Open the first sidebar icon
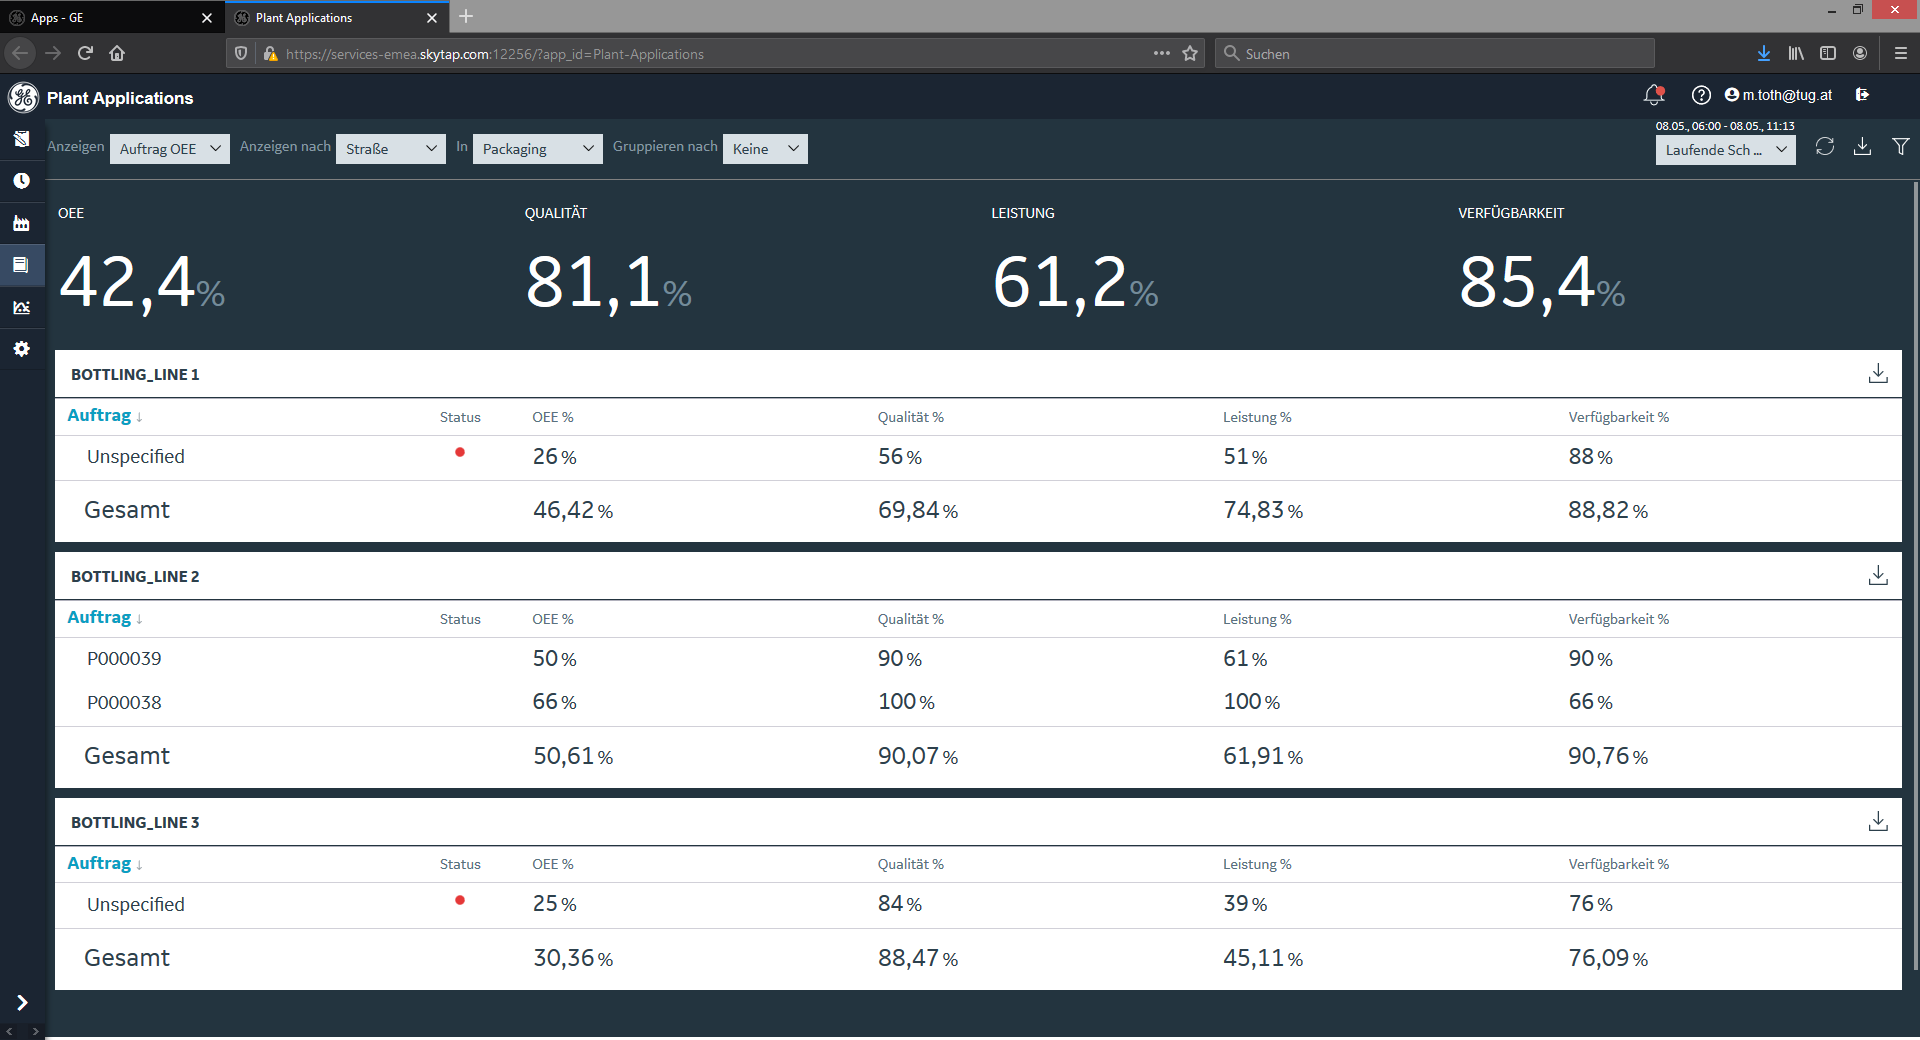The width and height of the screenshot is (1920, 1040). click(x=21, y=139)
